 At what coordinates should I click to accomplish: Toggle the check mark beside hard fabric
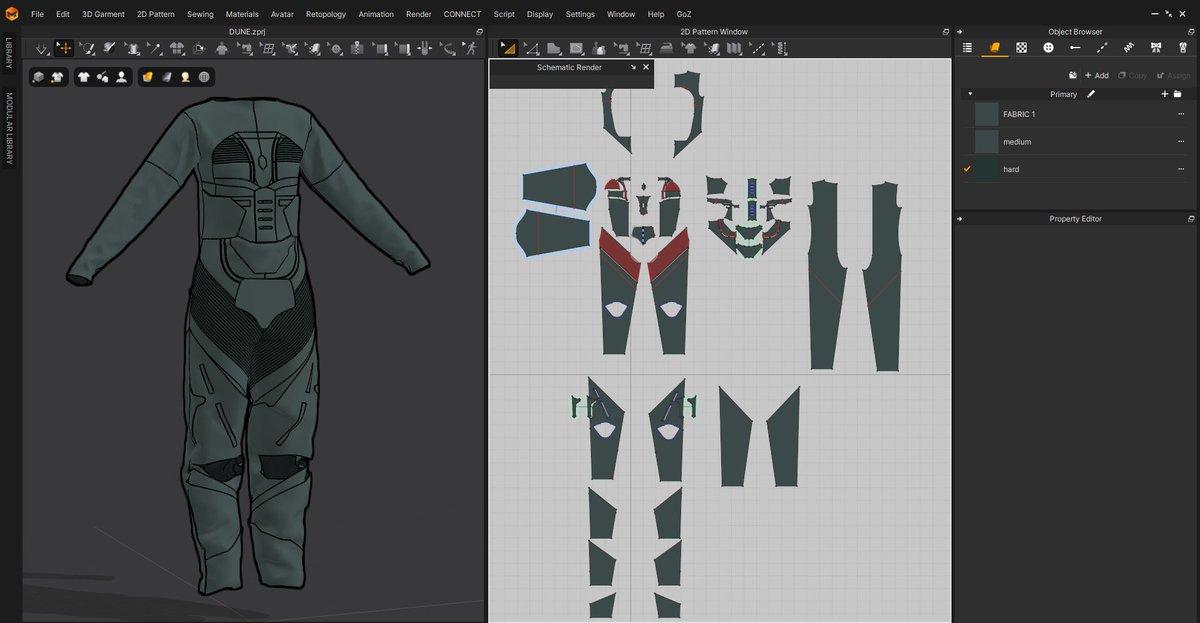coord(967,169)
